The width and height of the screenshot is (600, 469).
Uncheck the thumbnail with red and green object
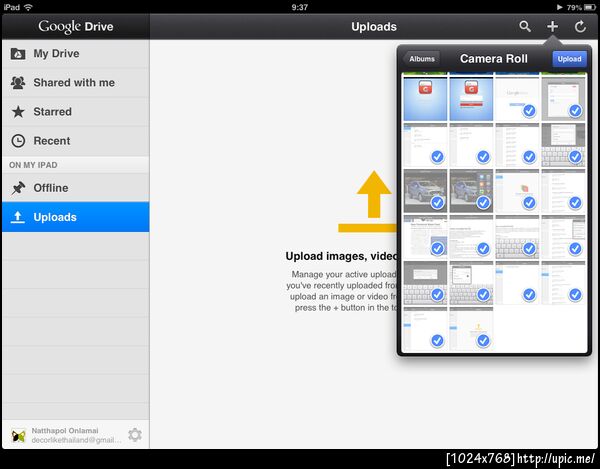(517, 191)
